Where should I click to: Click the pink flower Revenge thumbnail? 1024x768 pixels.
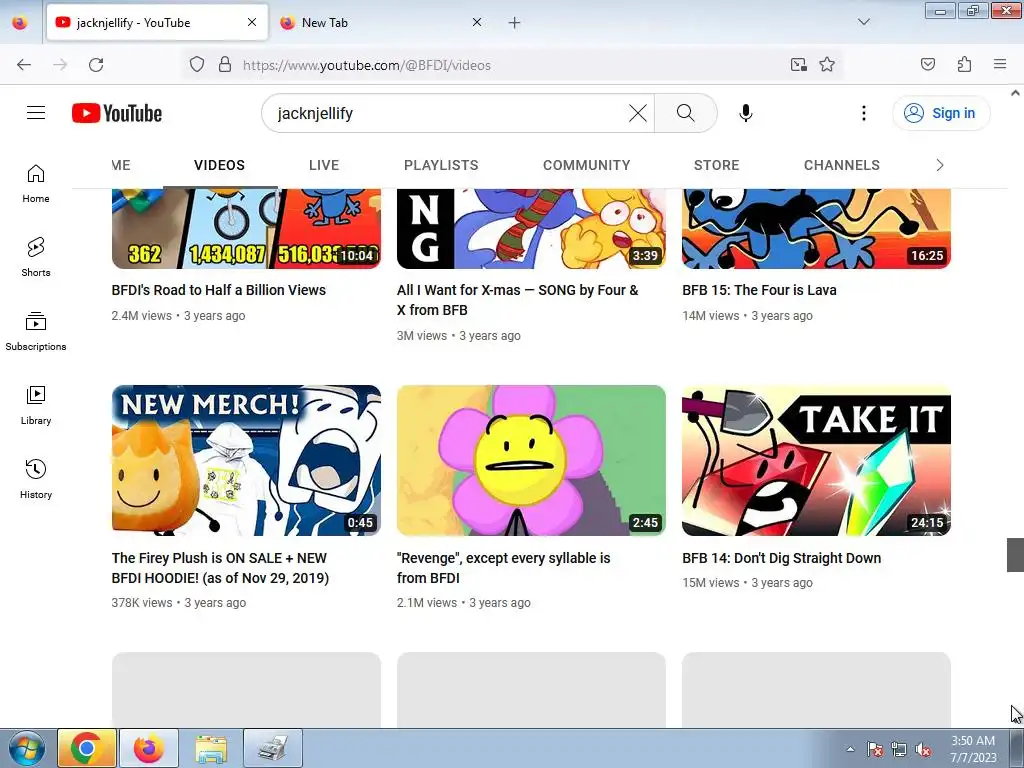531,460
